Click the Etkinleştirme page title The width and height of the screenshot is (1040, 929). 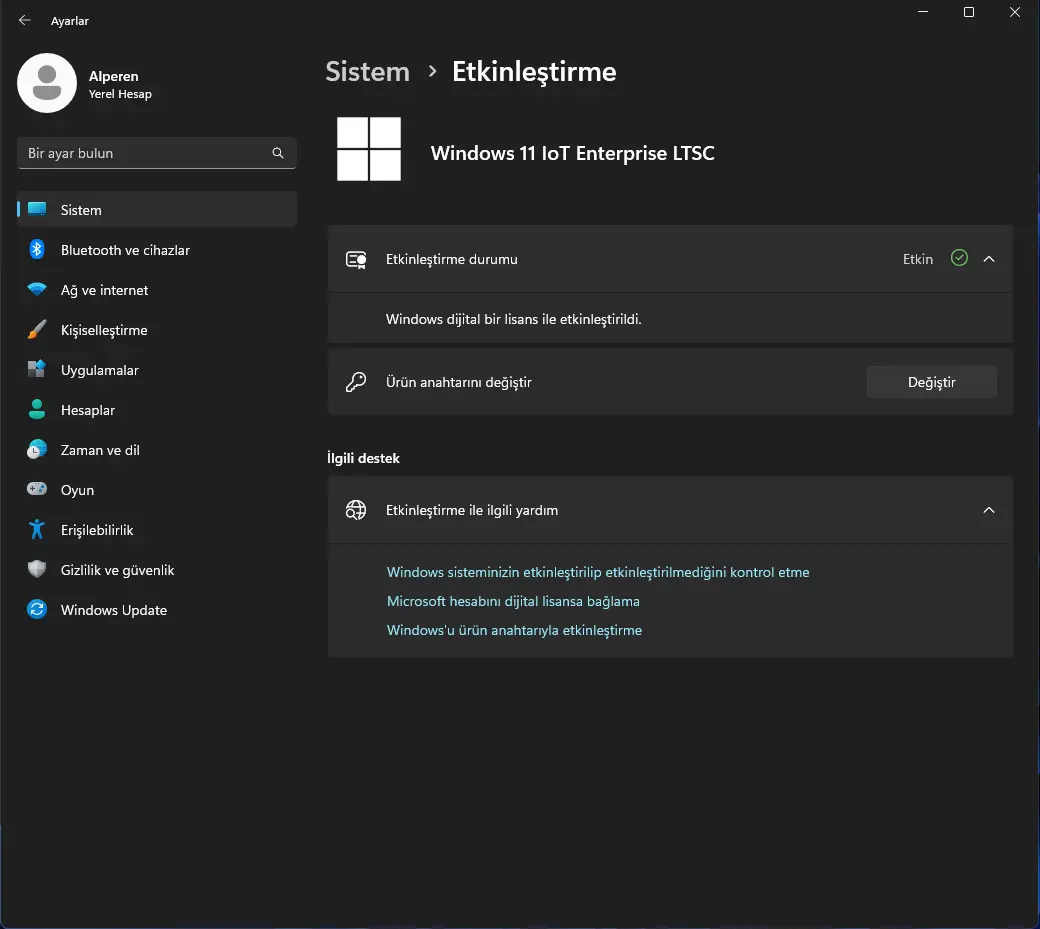pos(534,72)
